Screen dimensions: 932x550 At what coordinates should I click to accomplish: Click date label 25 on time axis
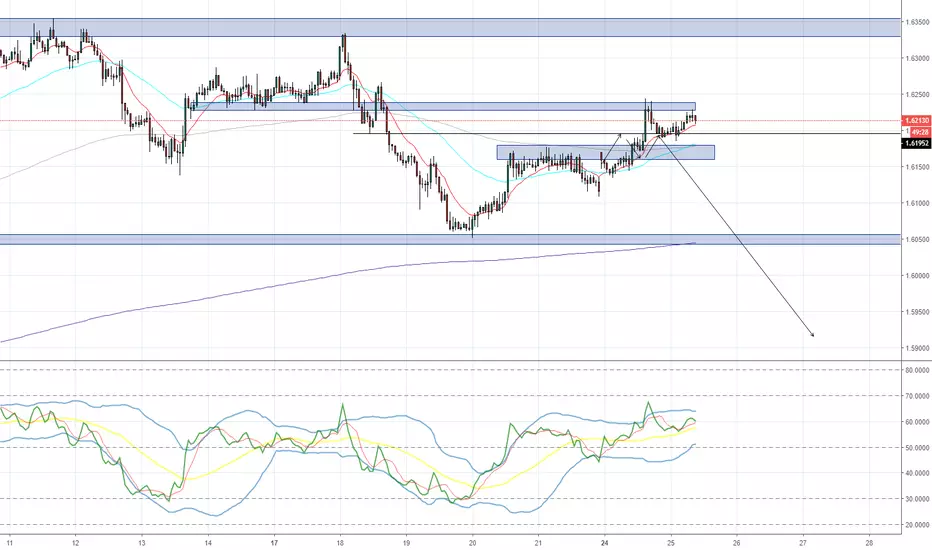[671, 543]
